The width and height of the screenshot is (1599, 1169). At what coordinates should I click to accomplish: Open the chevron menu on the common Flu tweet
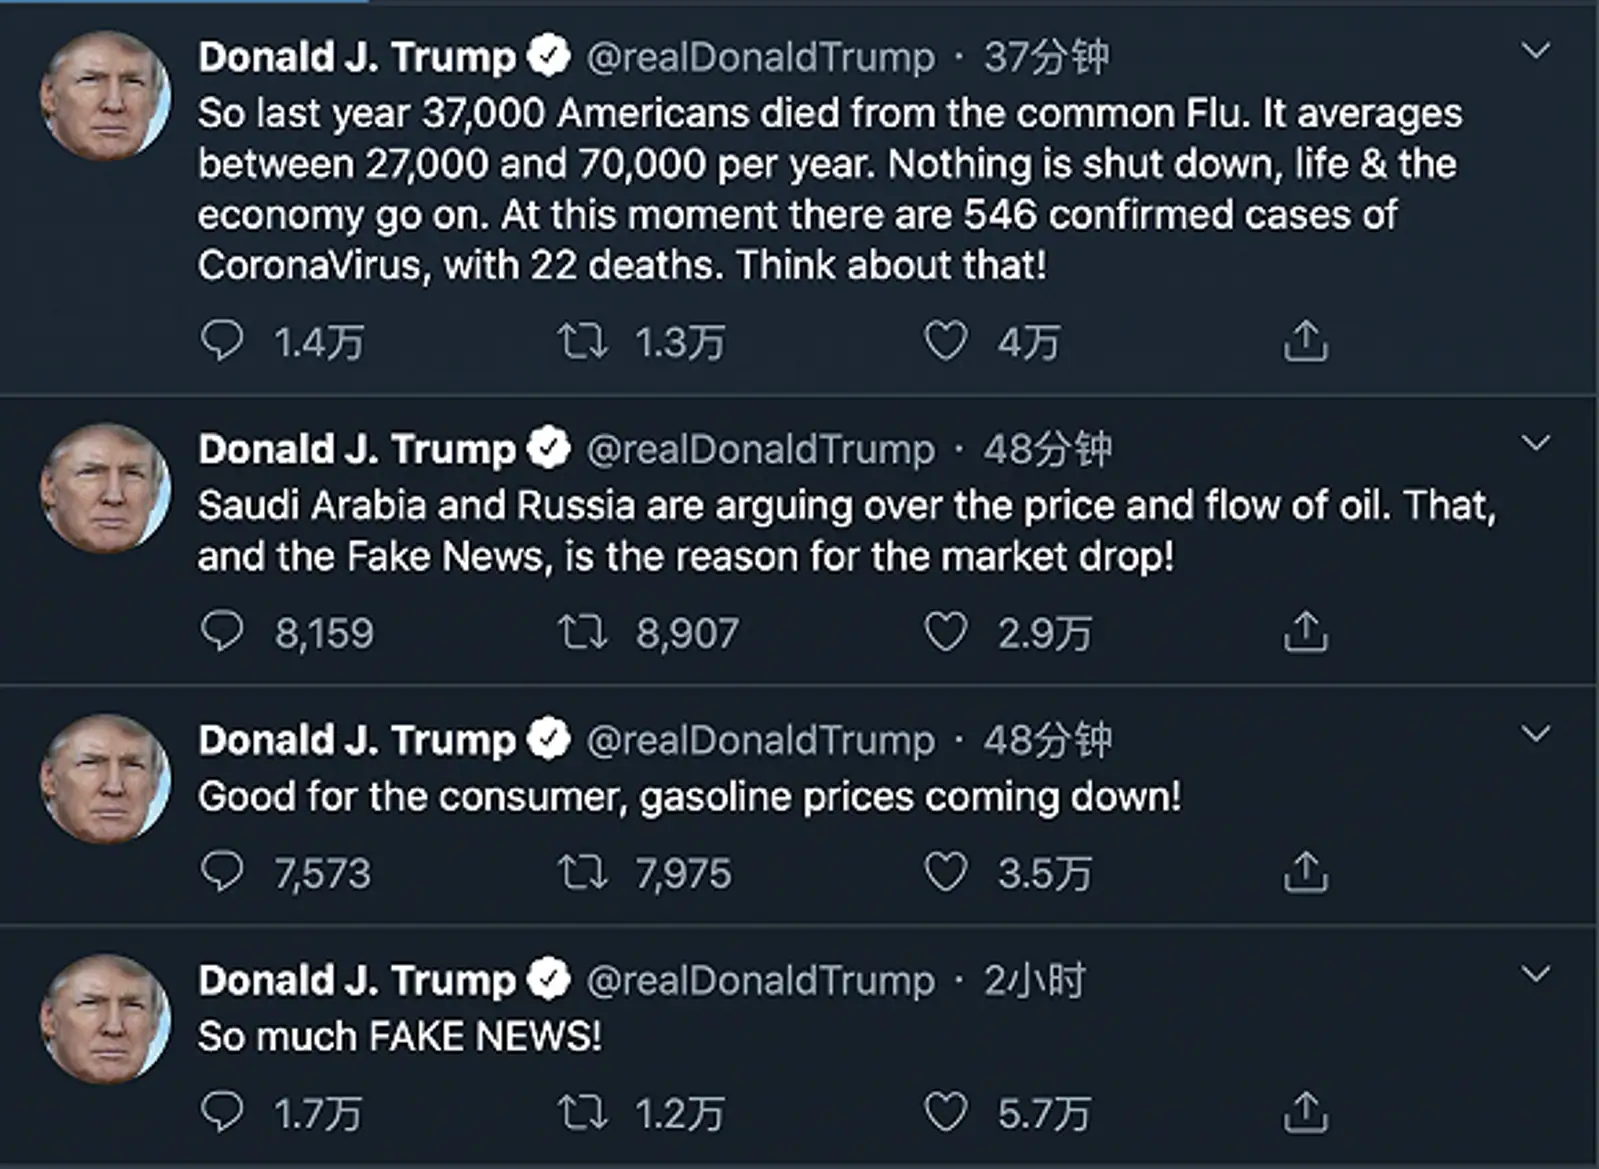click(x=1536, y=51)
